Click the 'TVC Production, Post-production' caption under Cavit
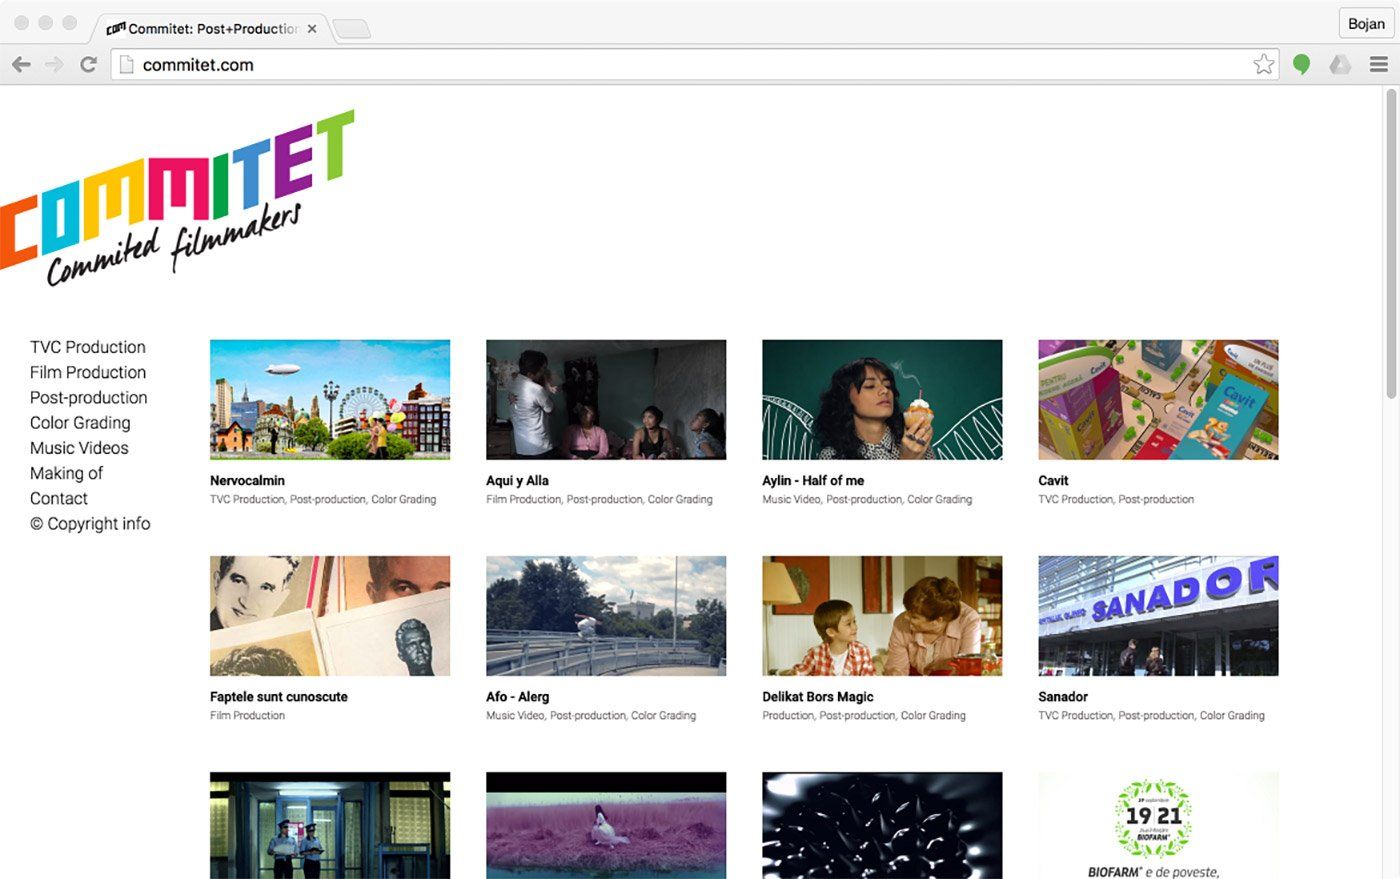1400x879 pixels. 1116,499
